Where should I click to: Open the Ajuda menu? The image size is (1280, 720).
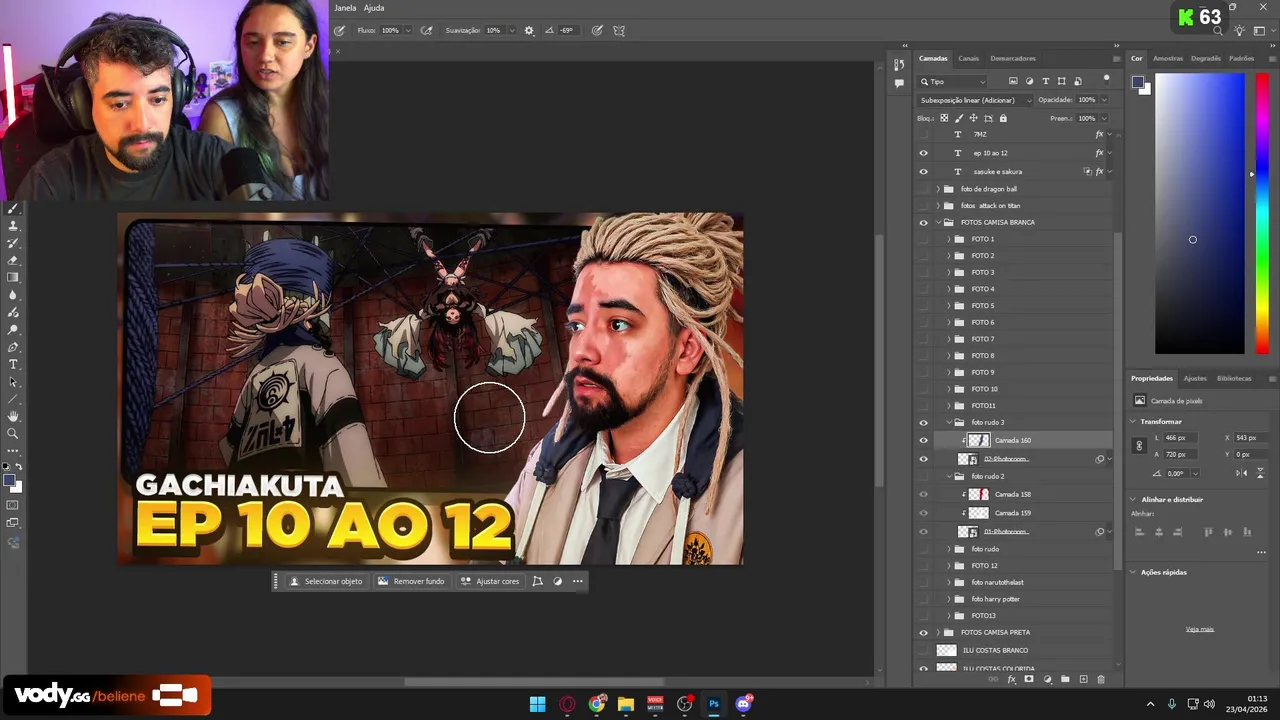(374, 8)
